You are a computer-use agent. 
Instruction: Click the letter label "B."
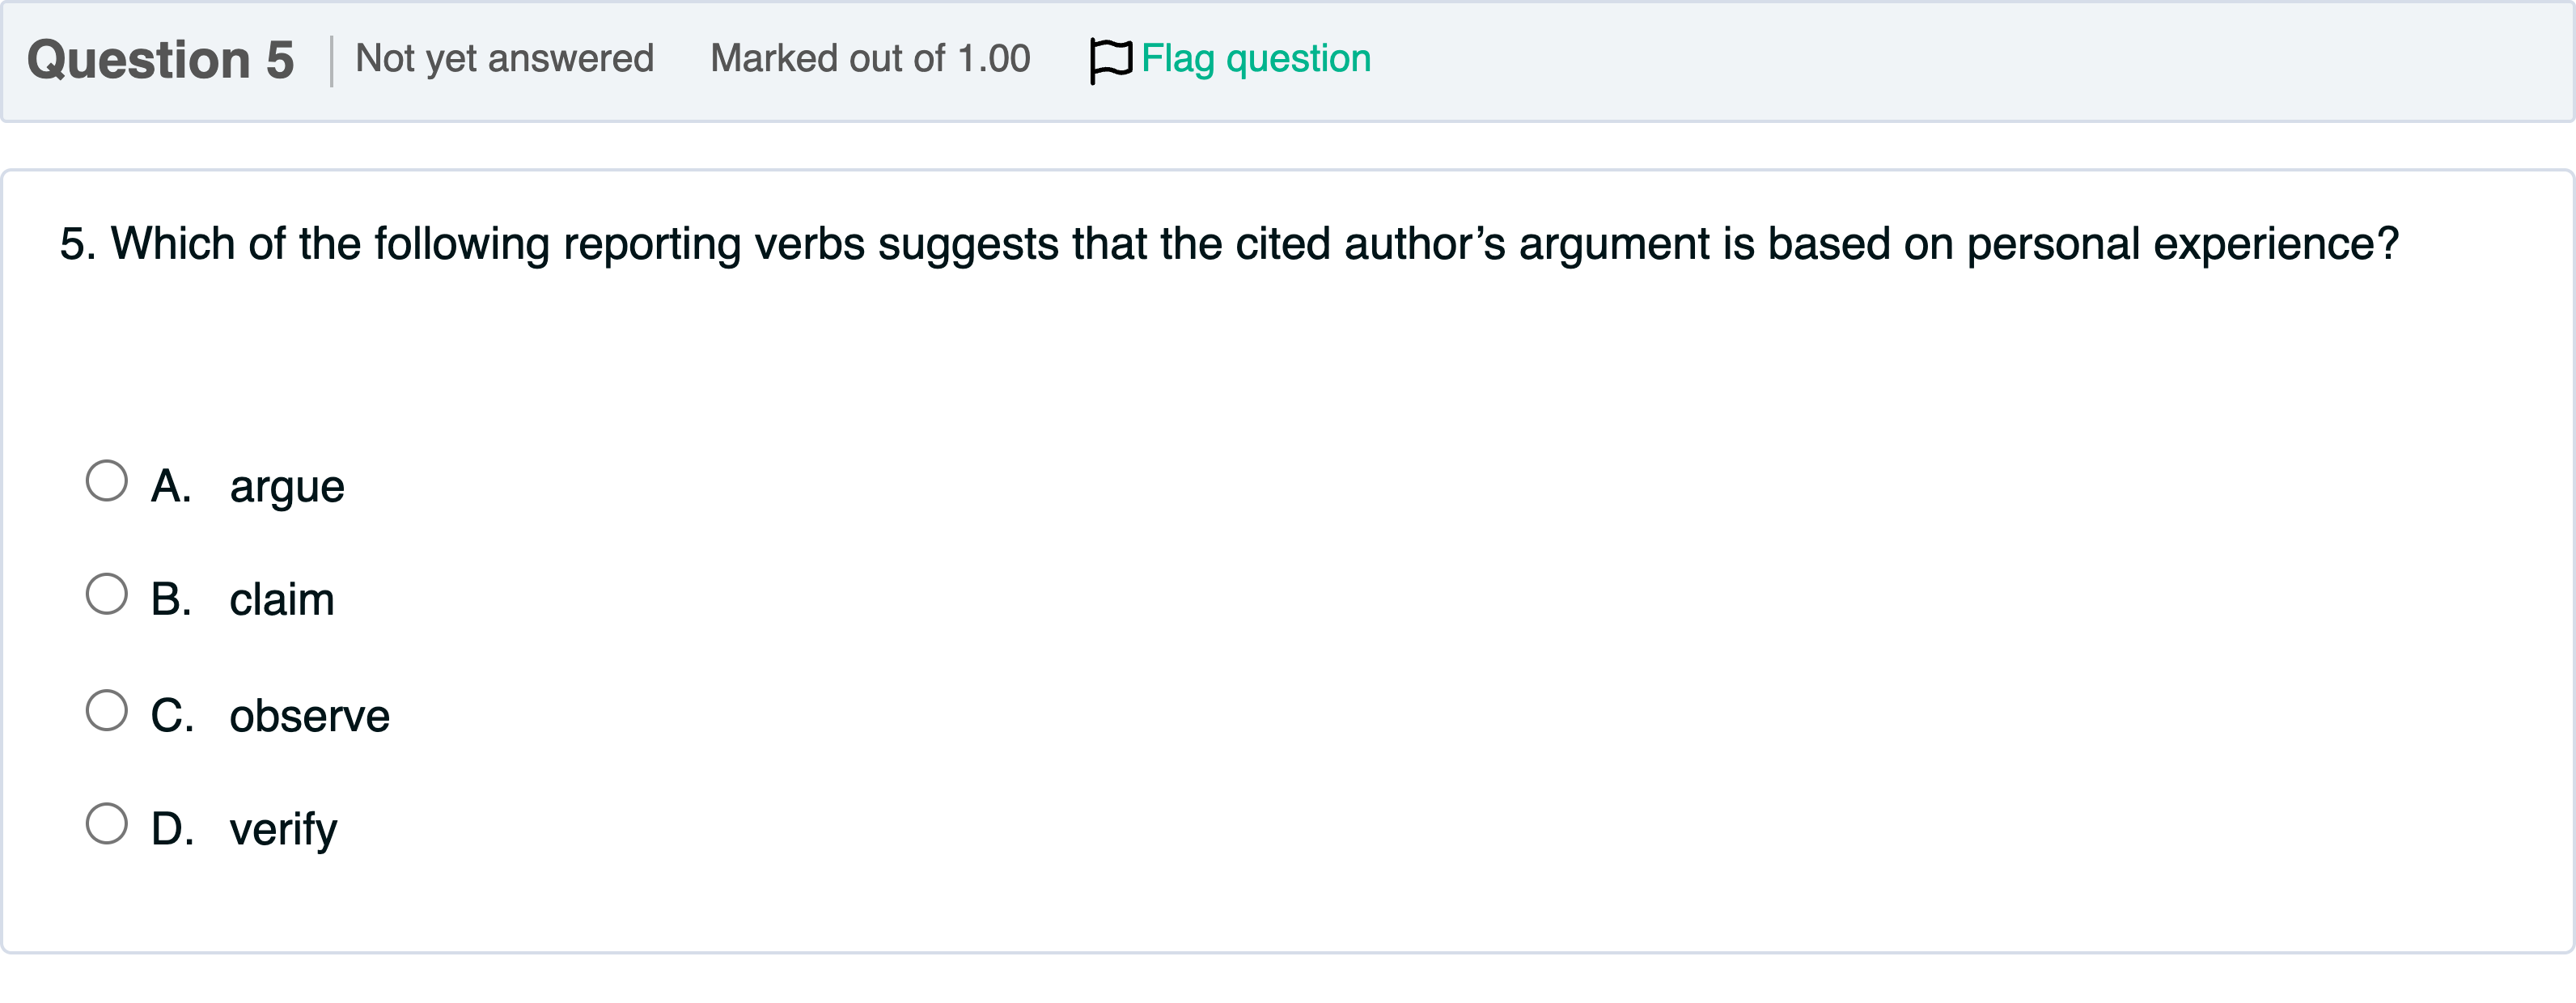point(171,600)
